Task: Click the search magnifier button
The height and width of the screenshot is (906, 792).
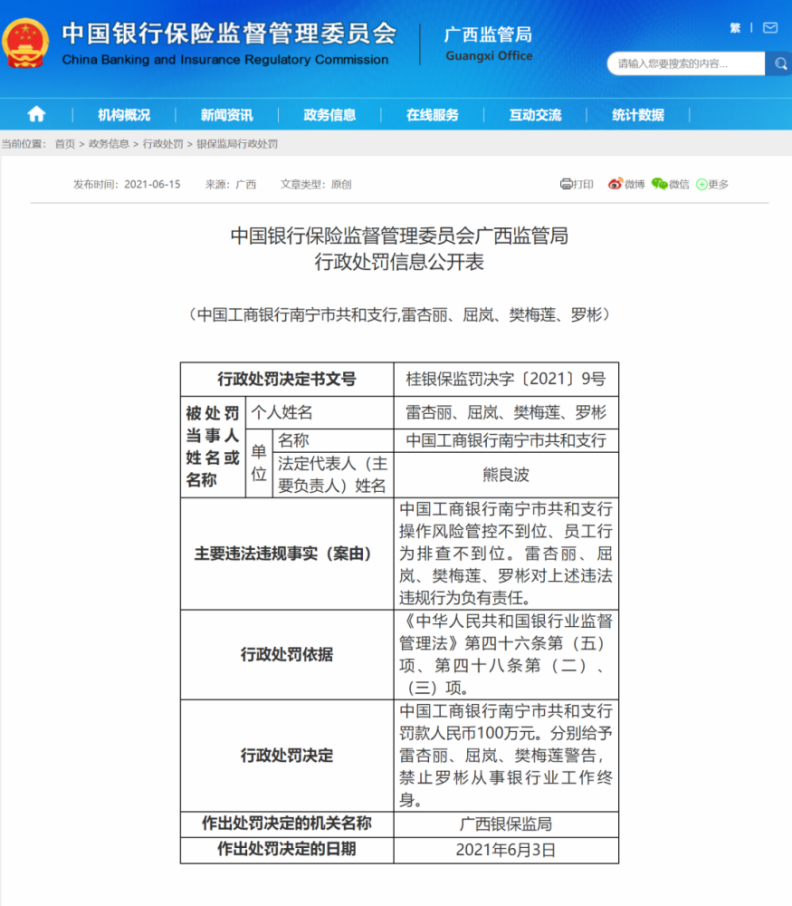Action: (x=780, y=64)
